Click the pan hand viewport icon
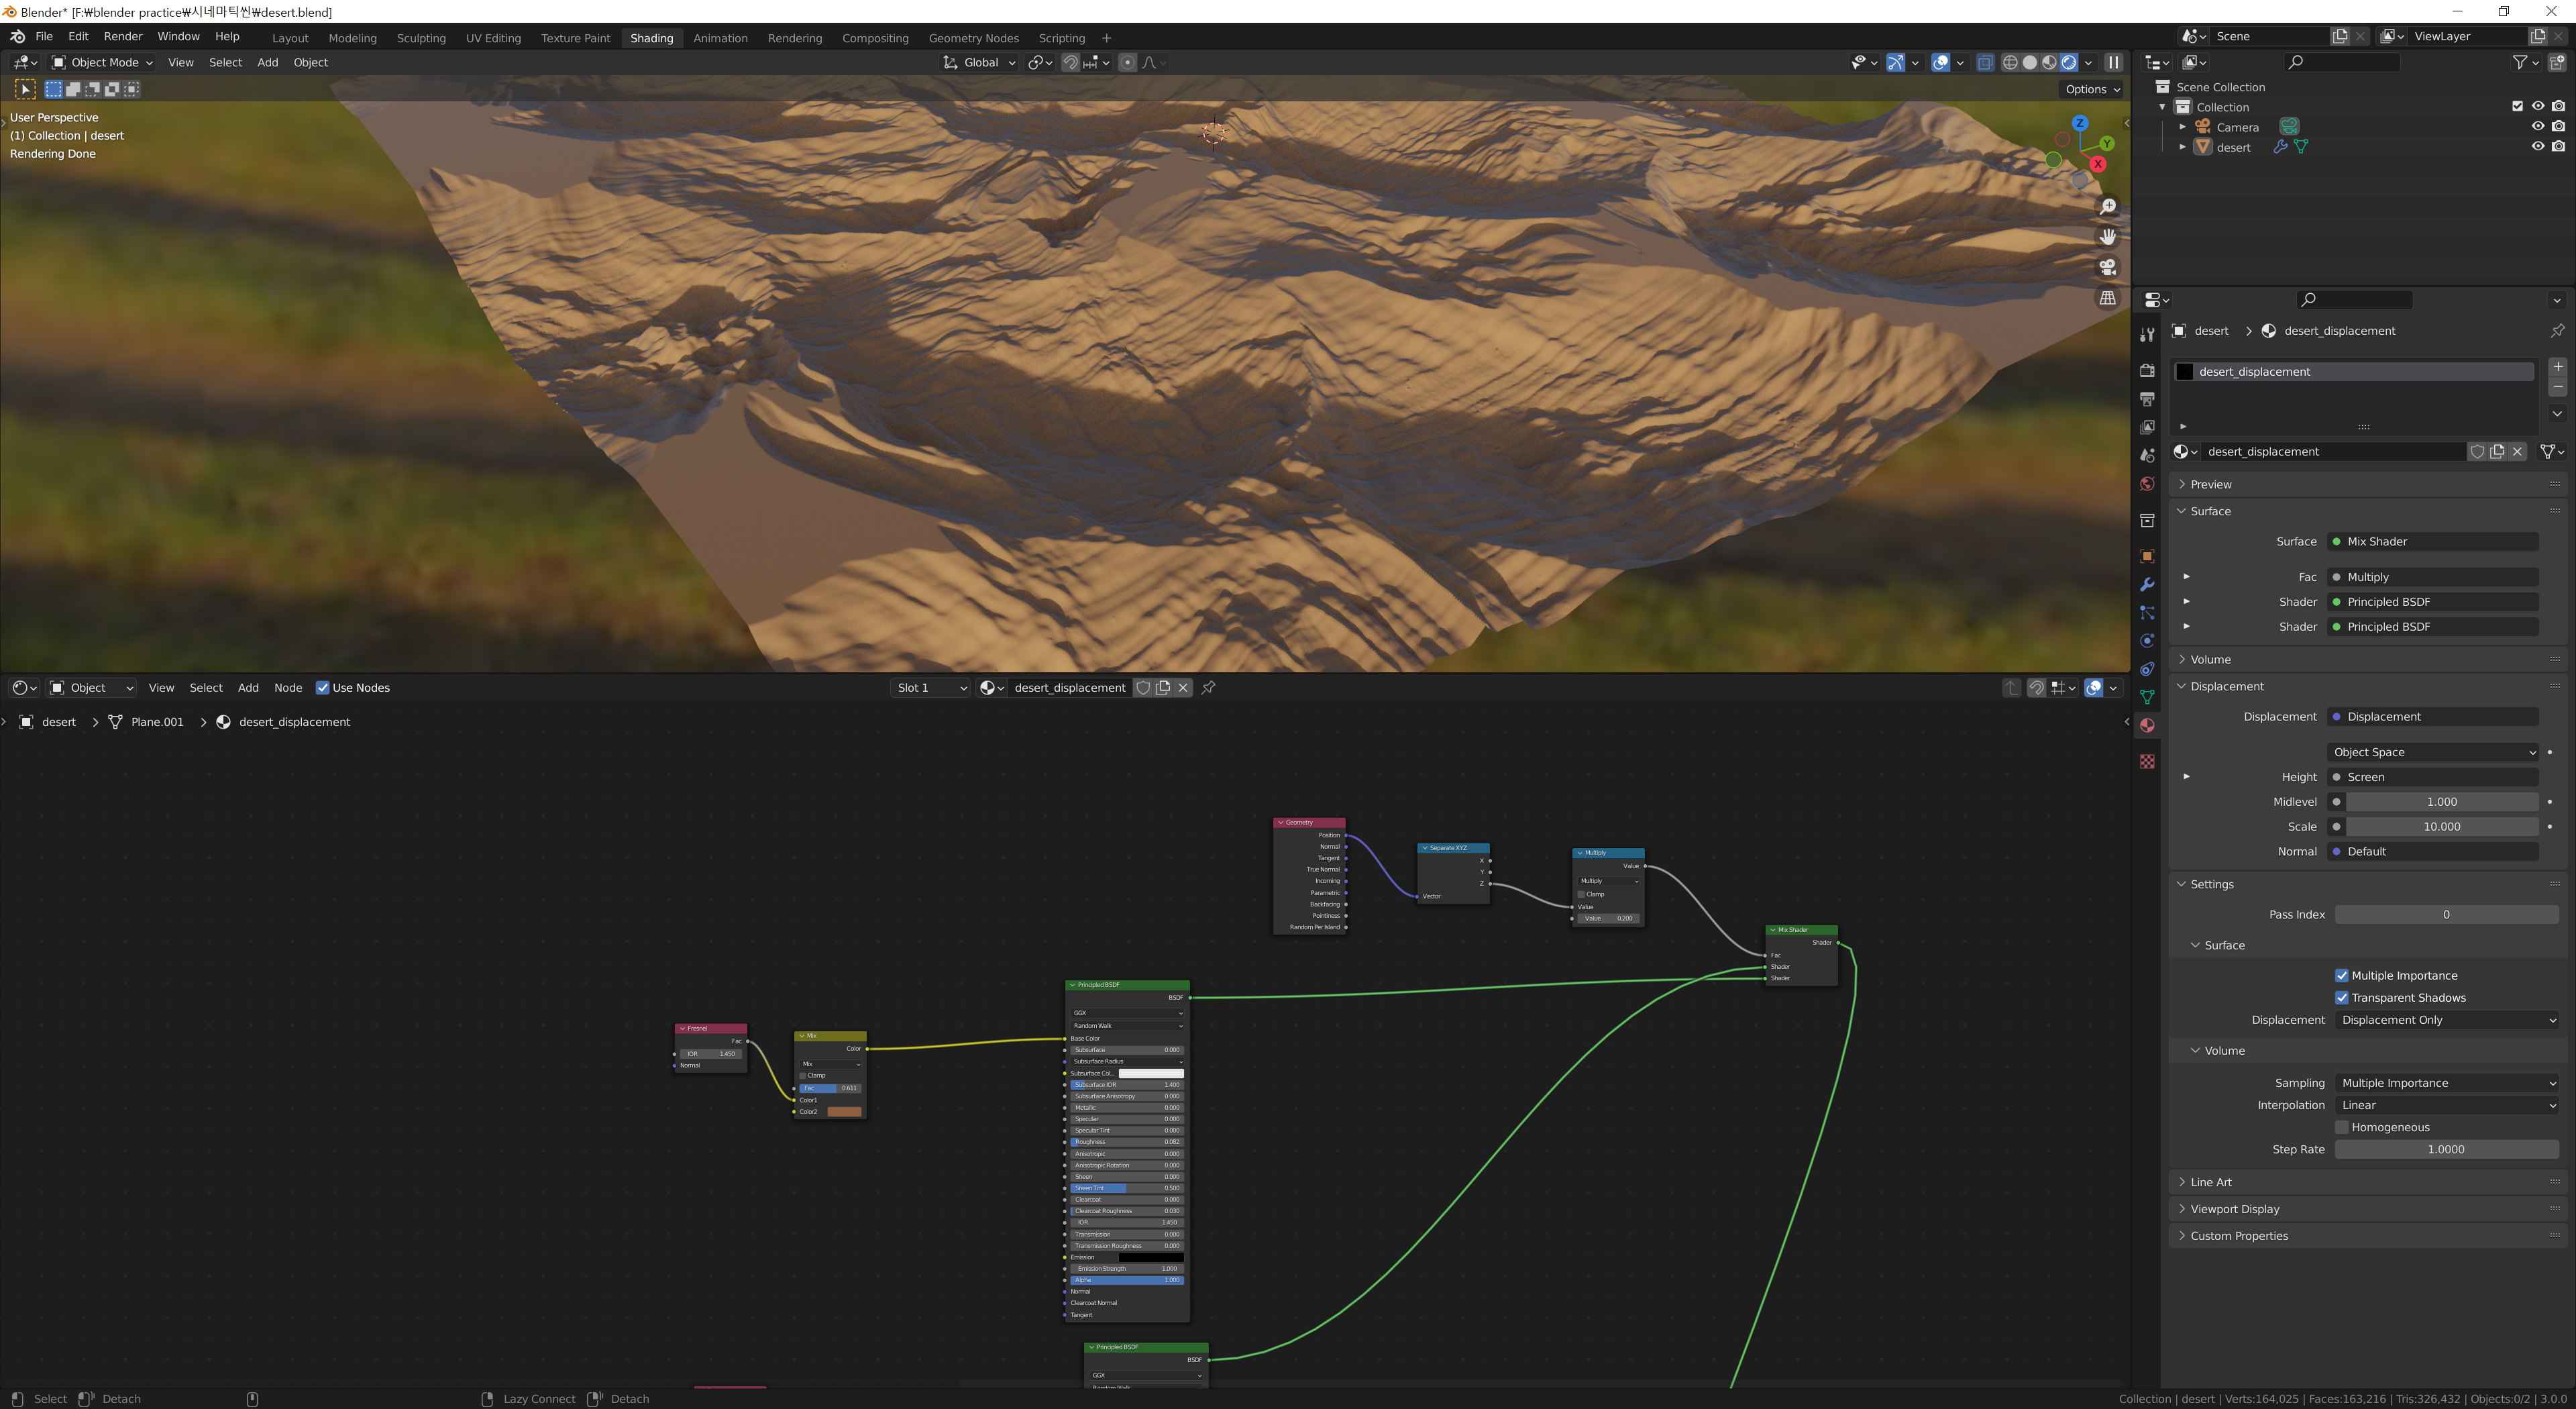This screenshot has width=2576, height=1409. pos(2107,237)
